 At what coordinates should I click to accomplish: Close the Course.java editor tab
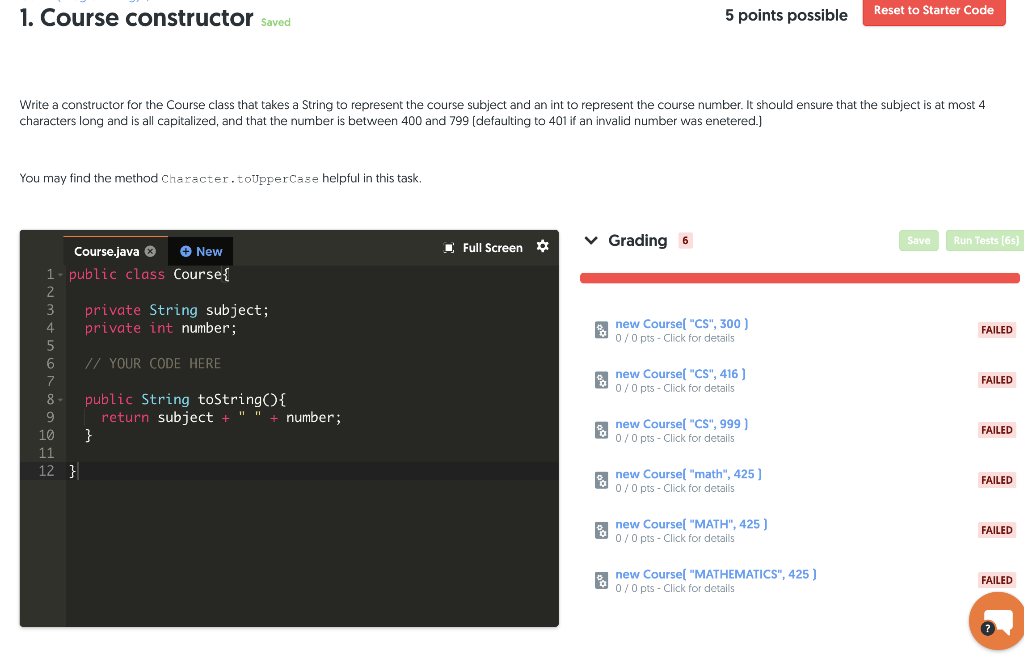click(150, 251)
